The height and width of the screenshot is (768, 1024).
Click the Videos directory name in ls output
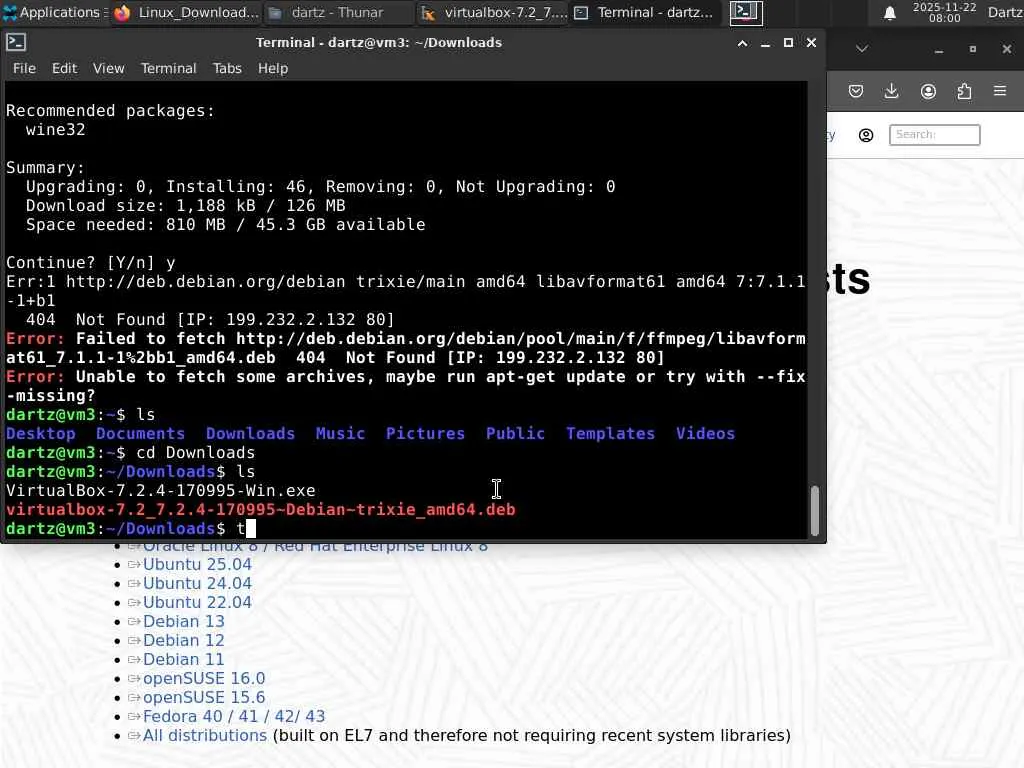click(705, 434)
